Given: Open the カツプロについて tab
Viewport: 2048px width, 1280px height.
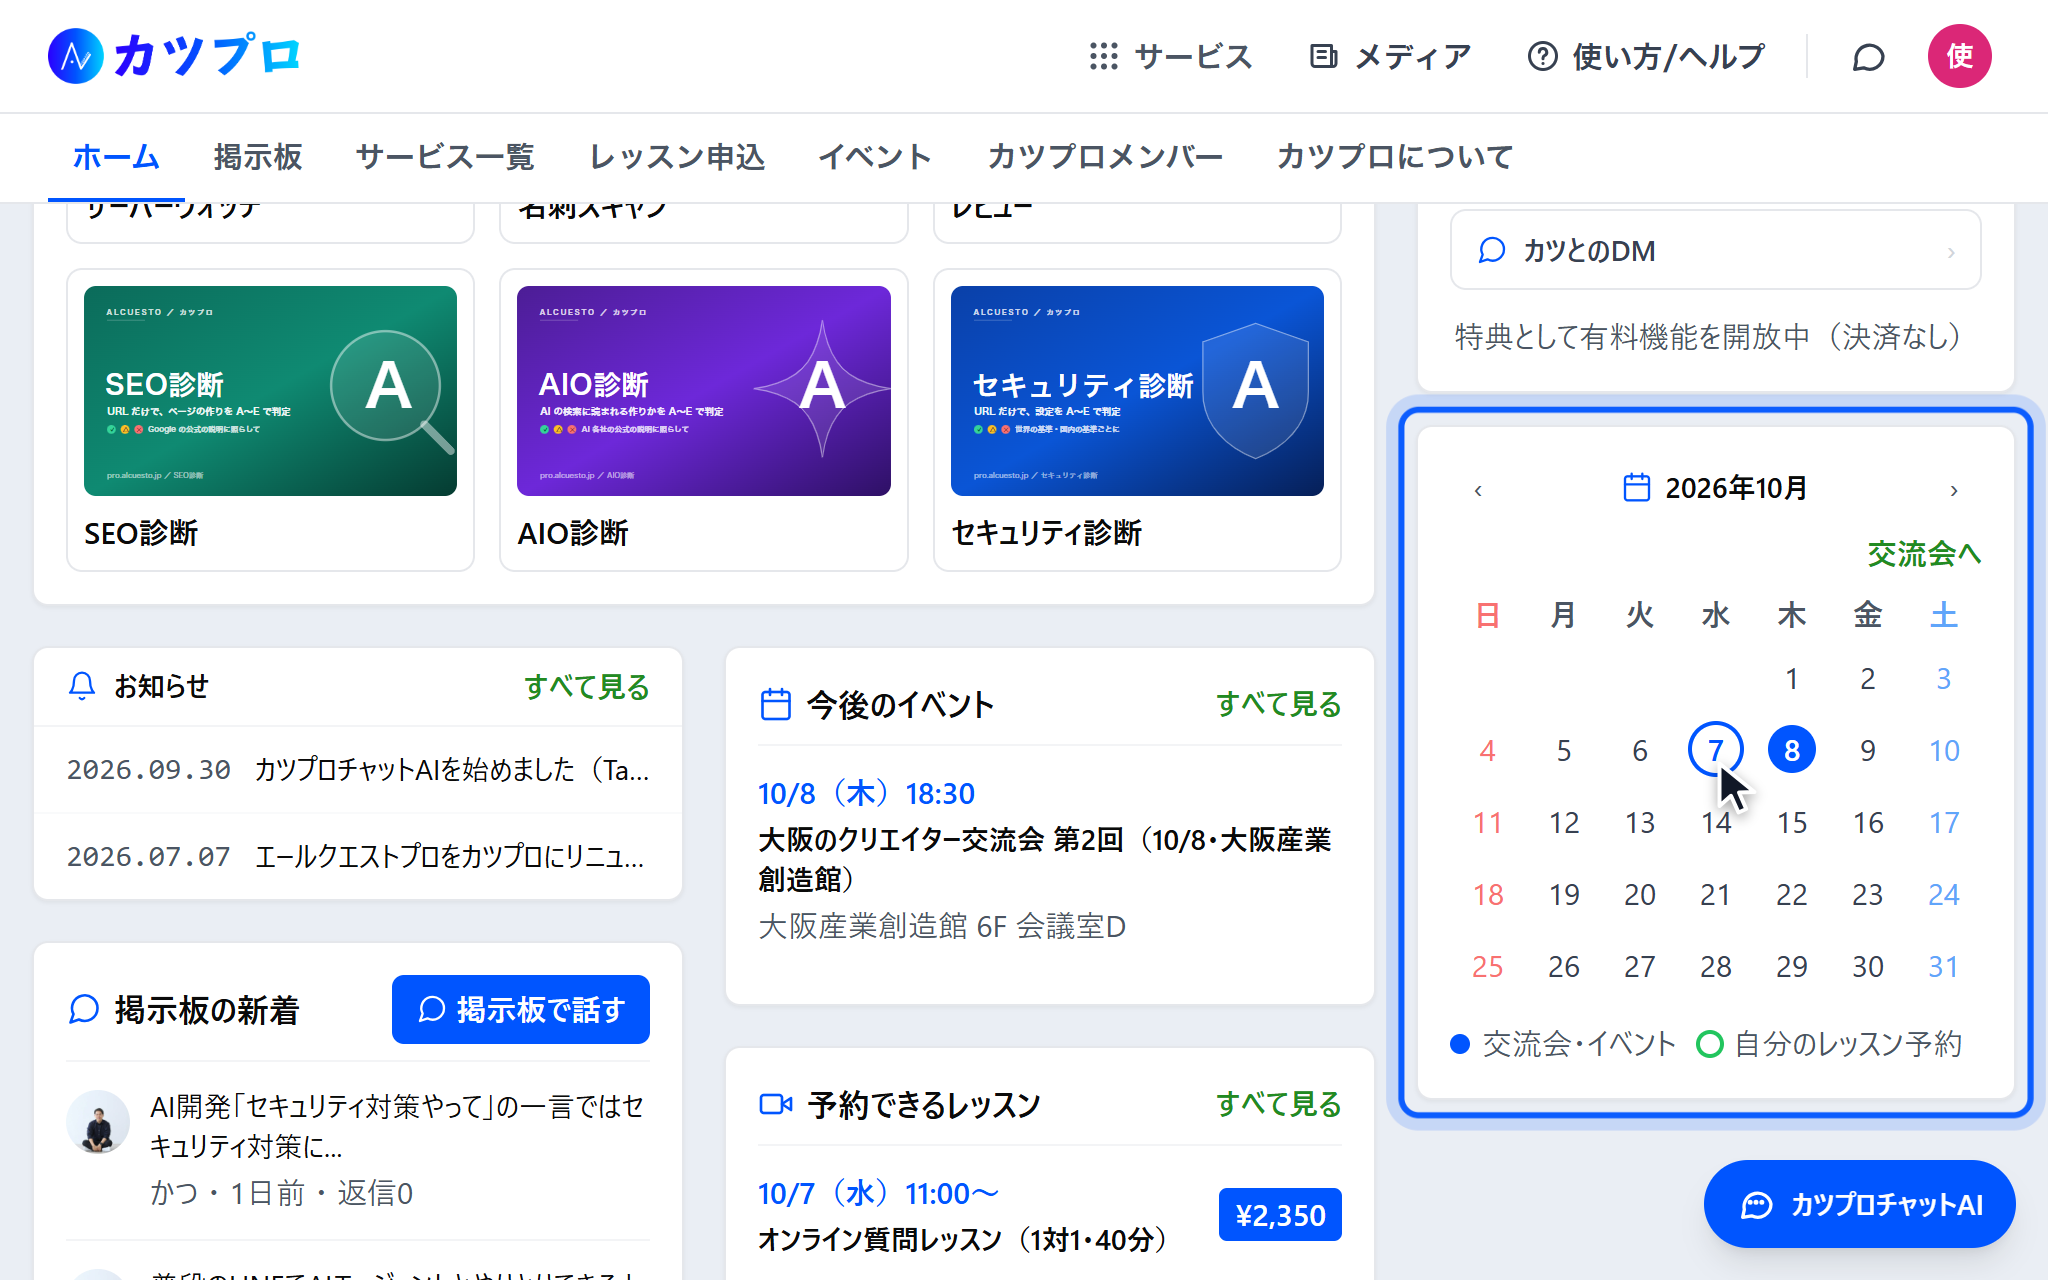Looking at the screenshot, I should [1394, 157].
